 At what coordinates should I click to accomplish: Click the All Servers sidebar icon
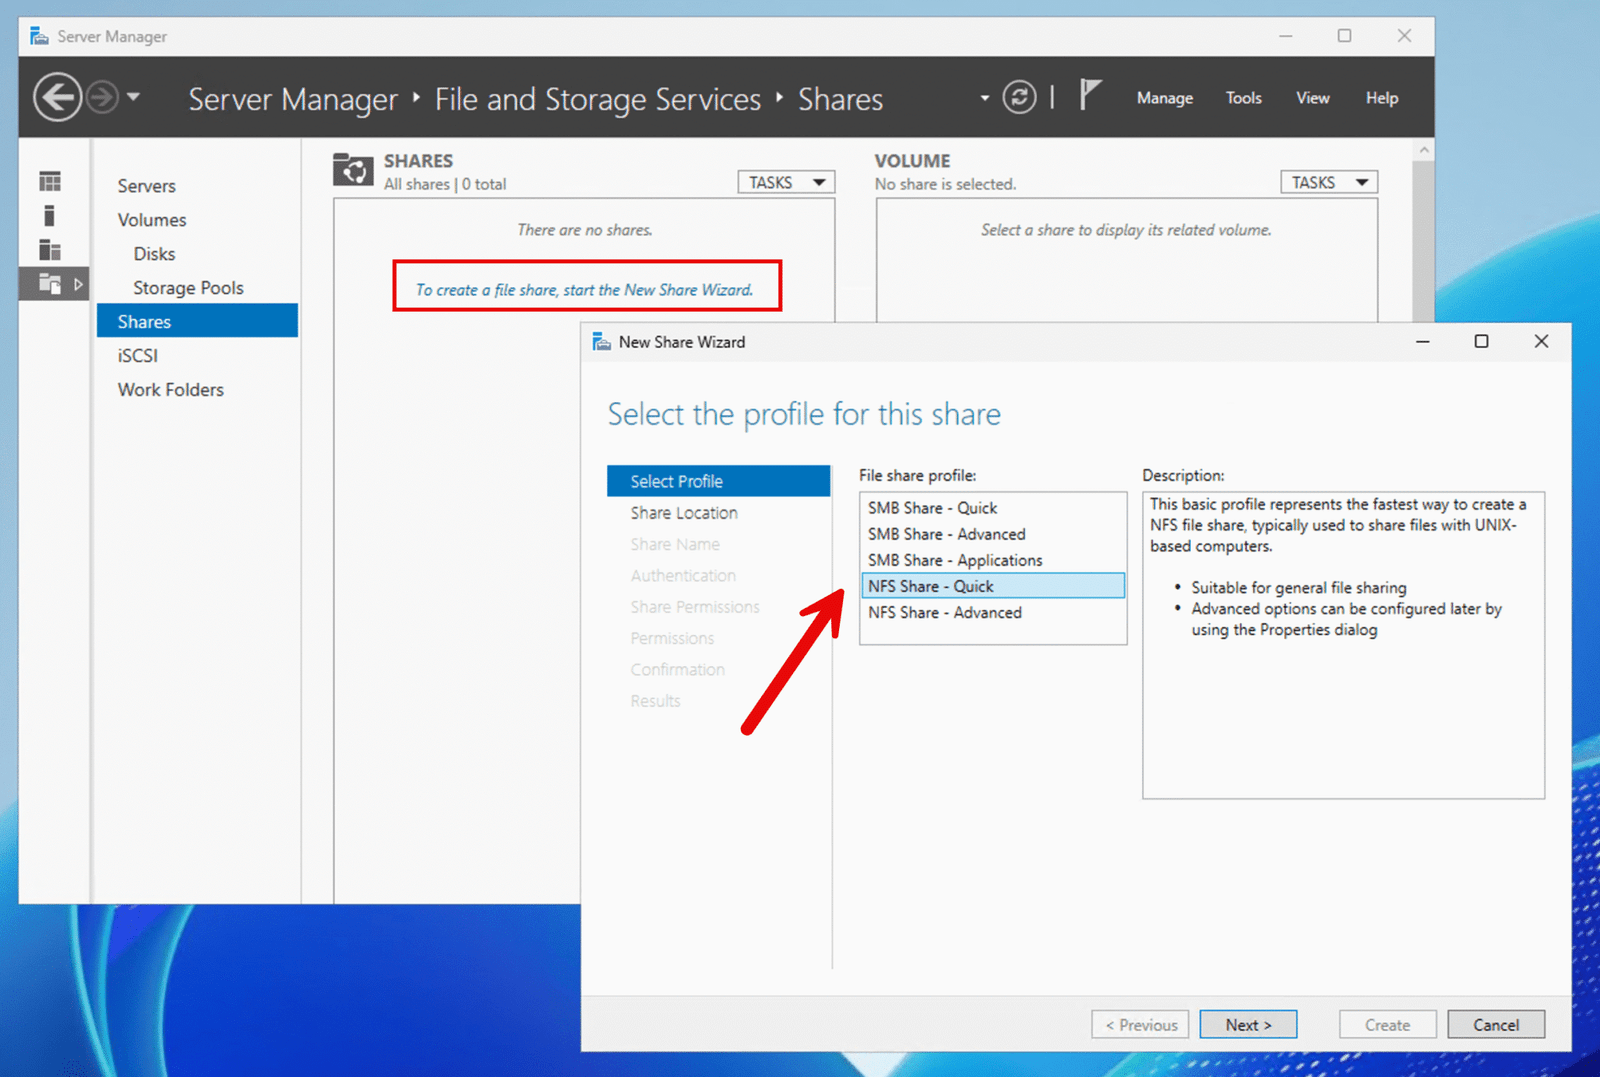coord(49,250)
